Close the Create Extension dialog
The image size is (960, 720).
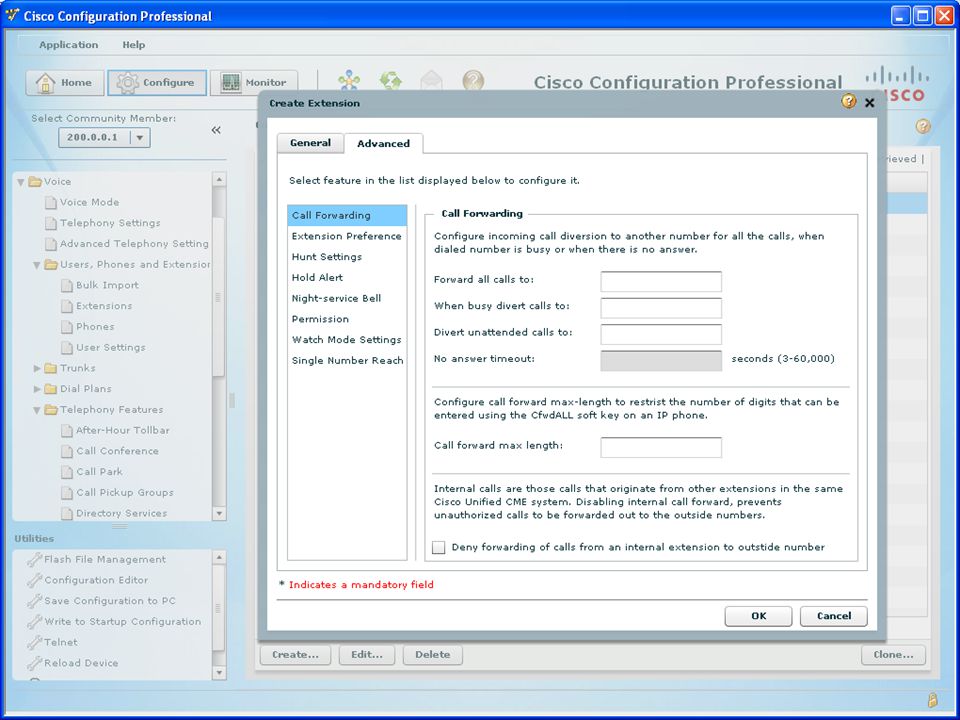tap(869, 103)
